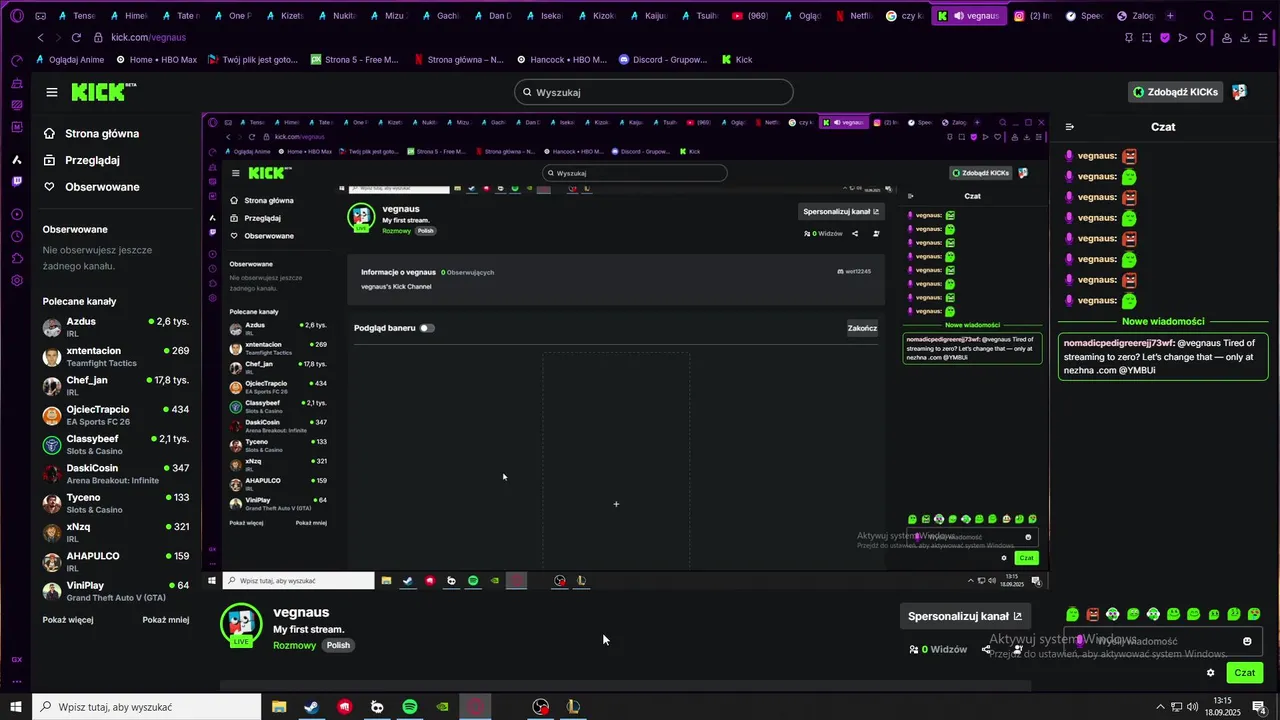Open GX Corner from the sidebar
Viewport: 1280px width, 720px height.
(17, 659)
